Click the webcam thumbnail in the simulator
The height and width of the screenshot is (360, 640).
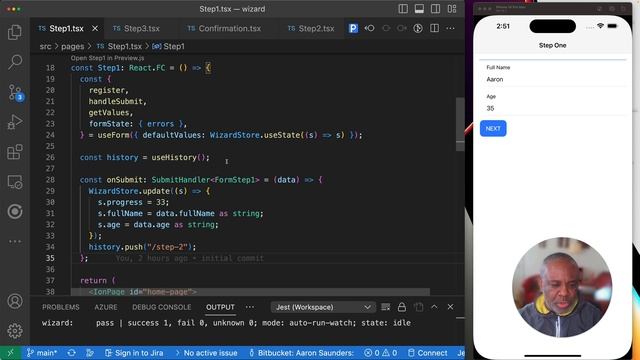pos(562,287)
